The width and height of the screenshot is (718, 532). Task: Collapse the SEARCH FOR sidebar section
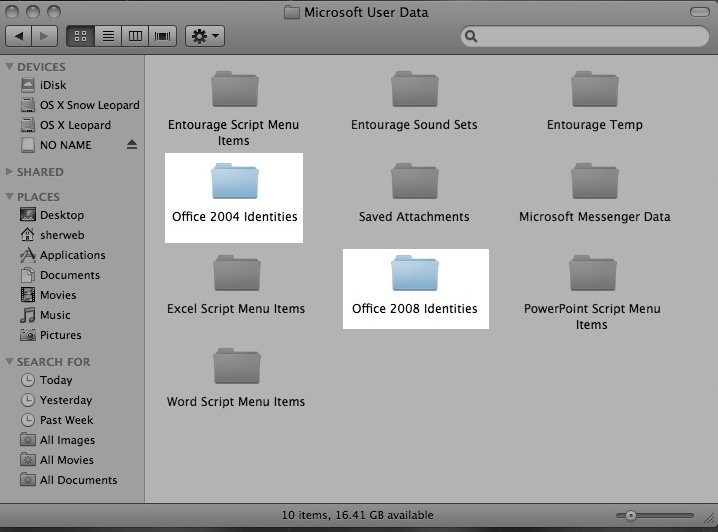pyautogui.click(x=10, y=362)
